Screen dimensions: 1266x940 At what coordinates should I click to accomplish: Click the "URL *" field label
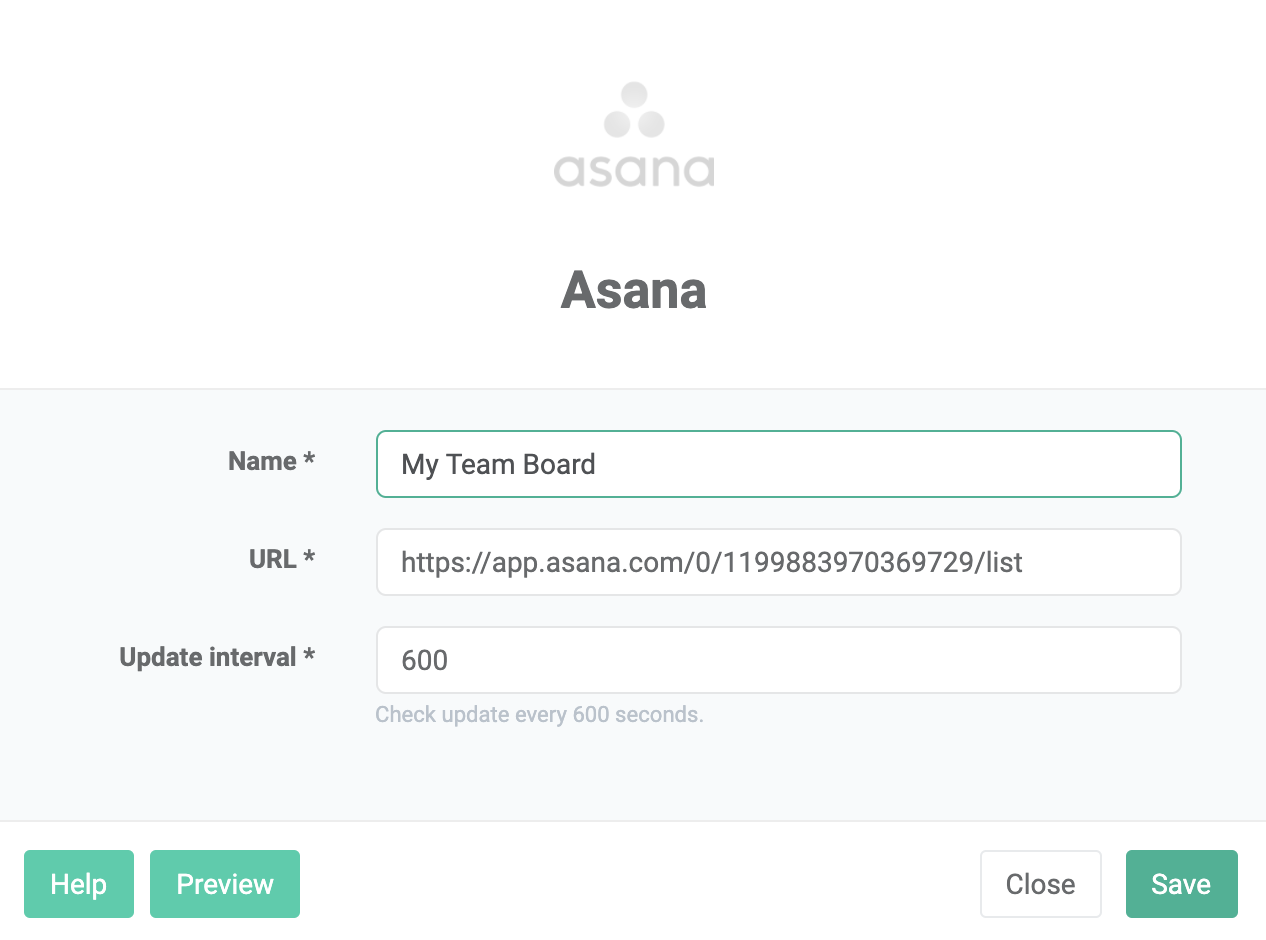(x=282, y=559)
